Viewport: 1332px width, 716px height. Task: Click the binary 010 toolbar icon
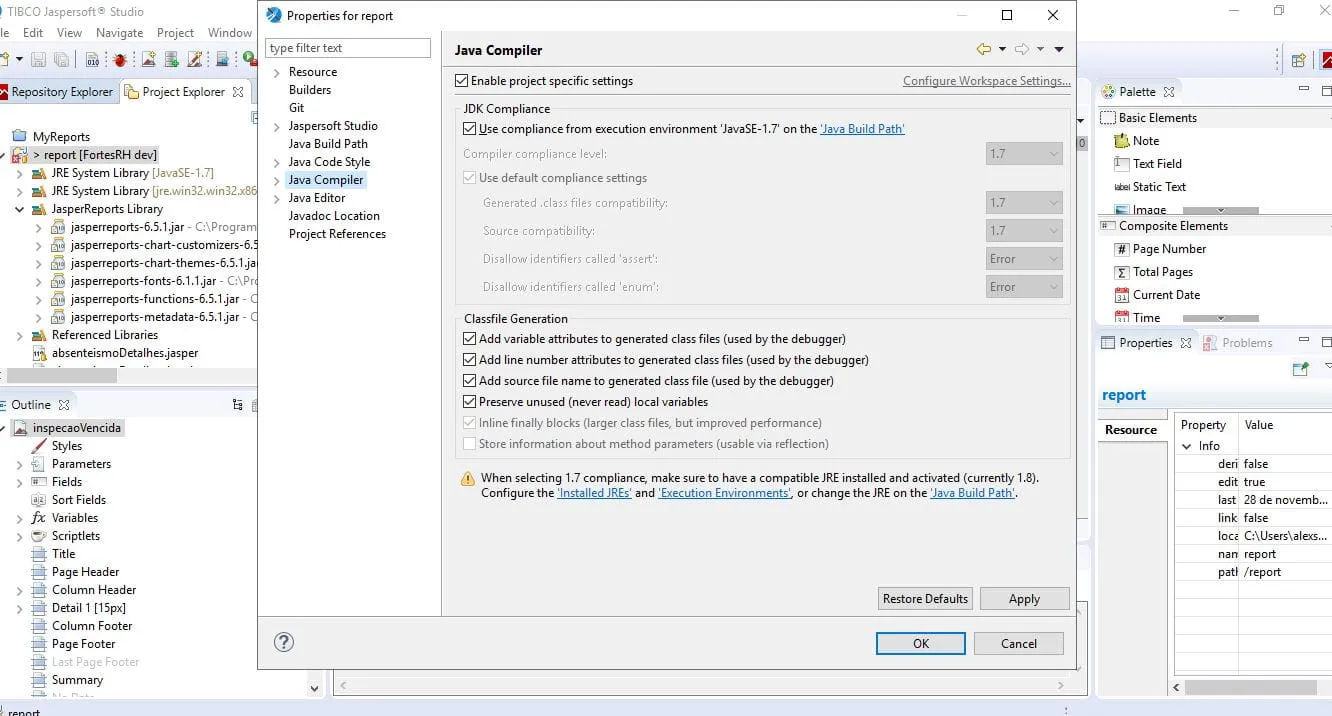click(x=92, y=60)
